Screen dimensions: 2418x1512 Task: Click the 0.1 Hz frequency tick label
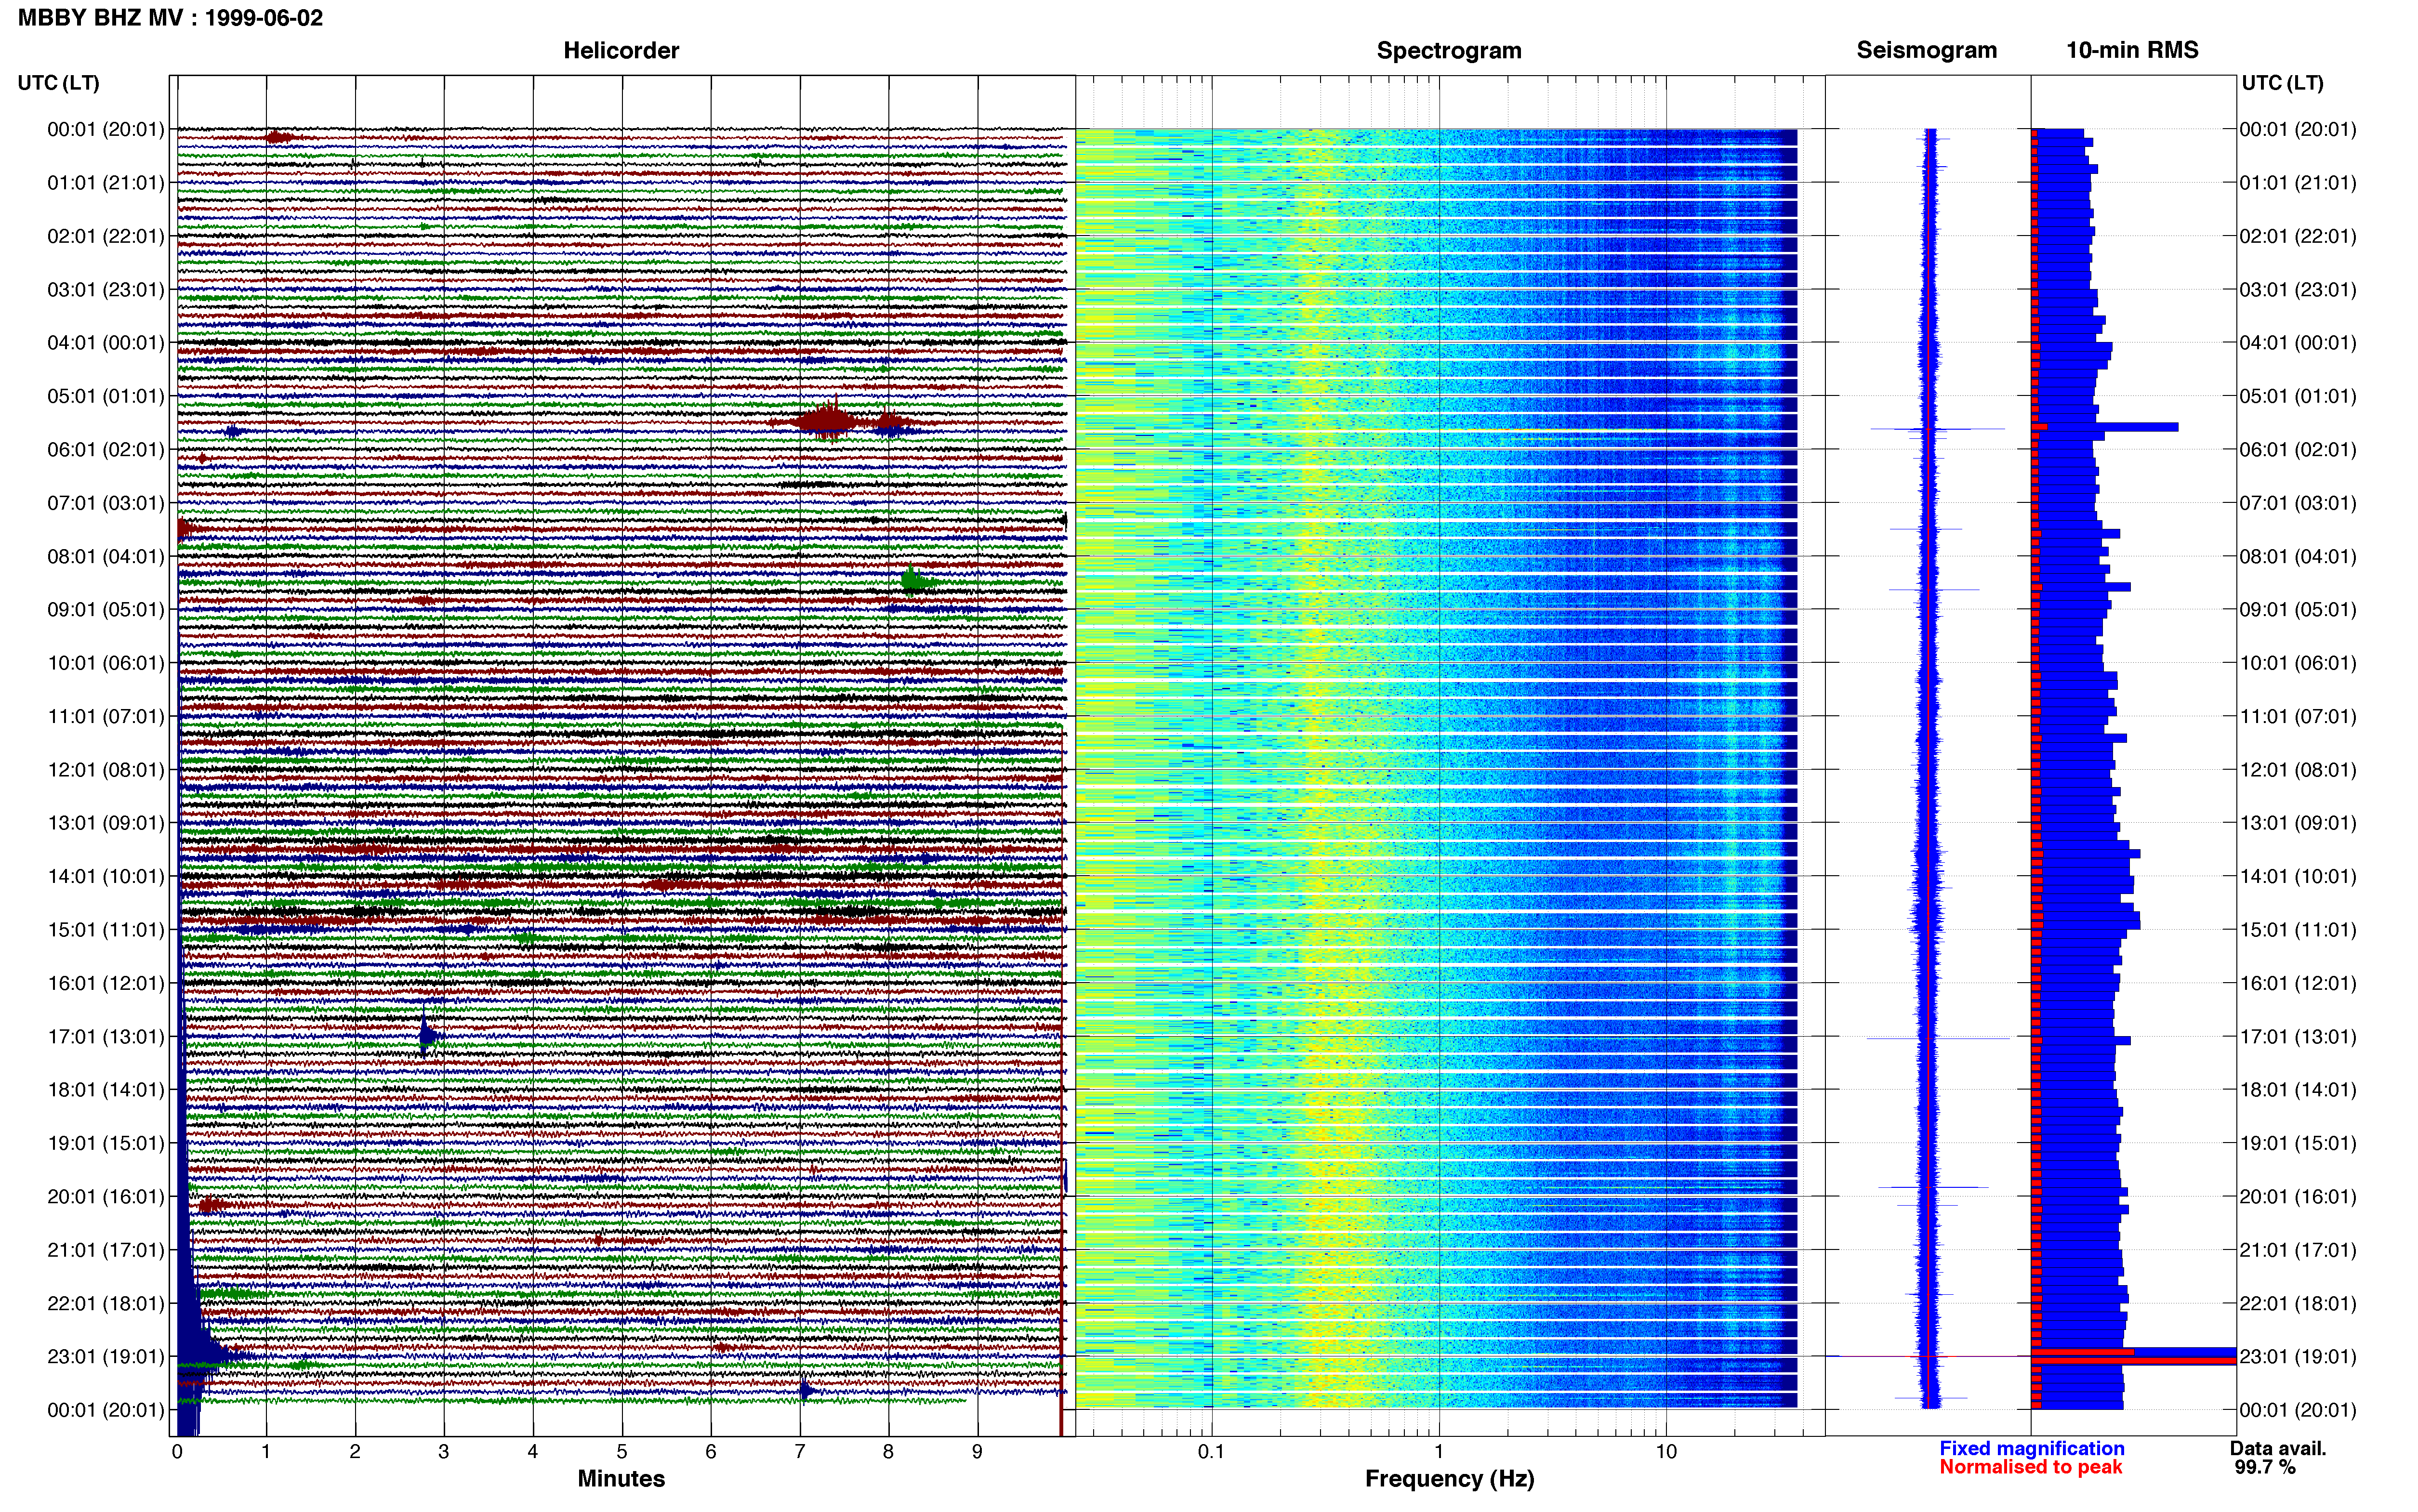pyautogui.click(x=1211, y=1452)
